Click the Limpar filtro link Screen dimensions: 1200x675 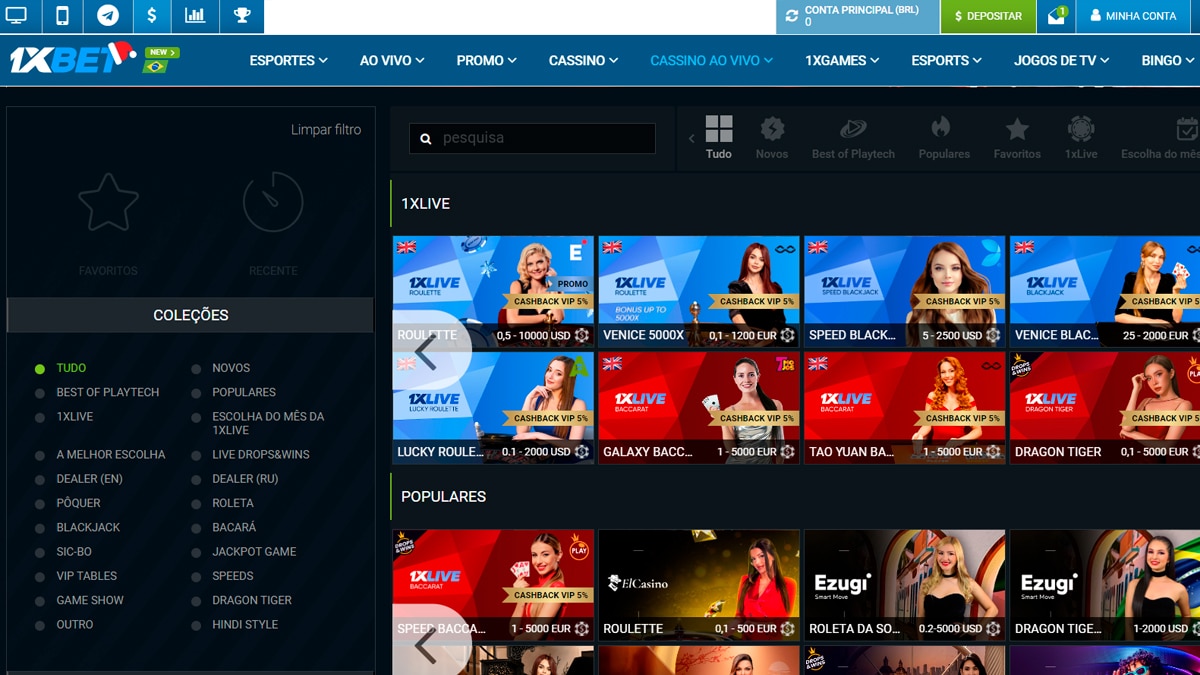326,129
